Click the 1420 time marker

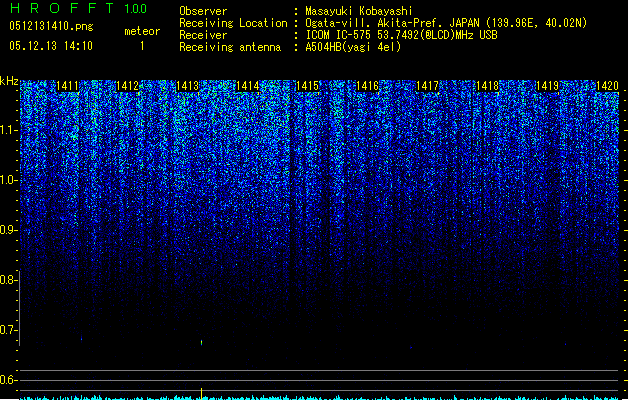point(607,86)
